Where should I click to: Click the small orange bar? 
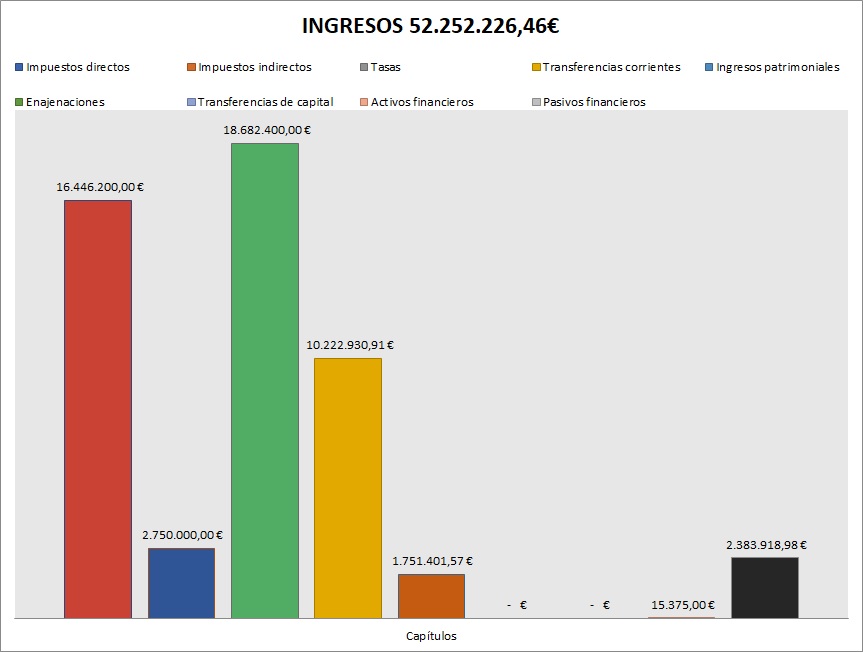tap(431, 596)
